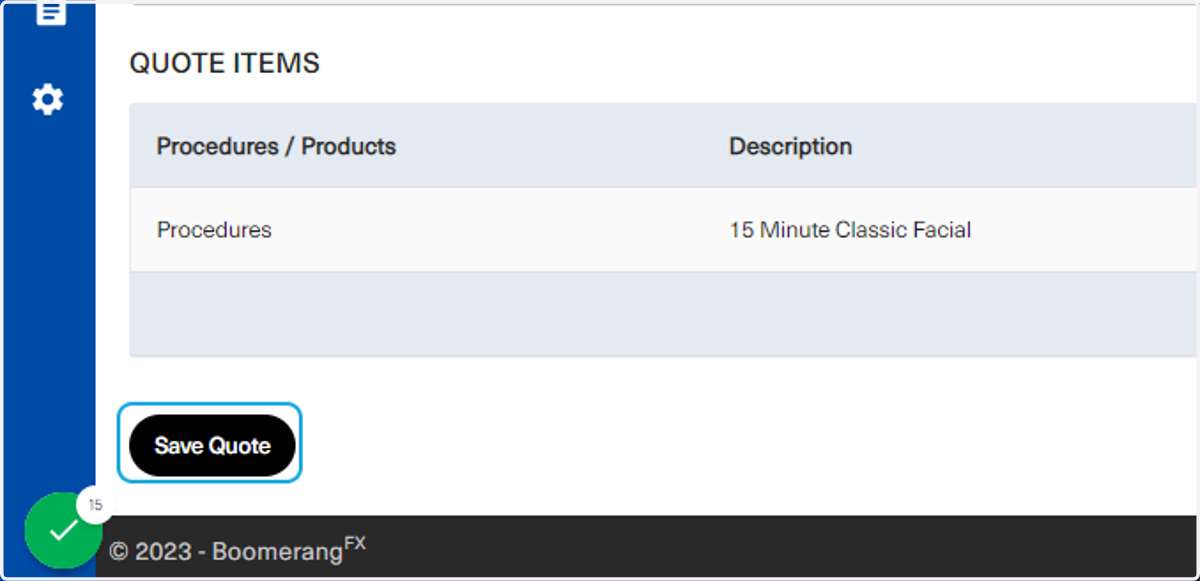Click the empty totals row under the quote item
1200x581 pixels.
pyautogui.click(x=664, y=314)
